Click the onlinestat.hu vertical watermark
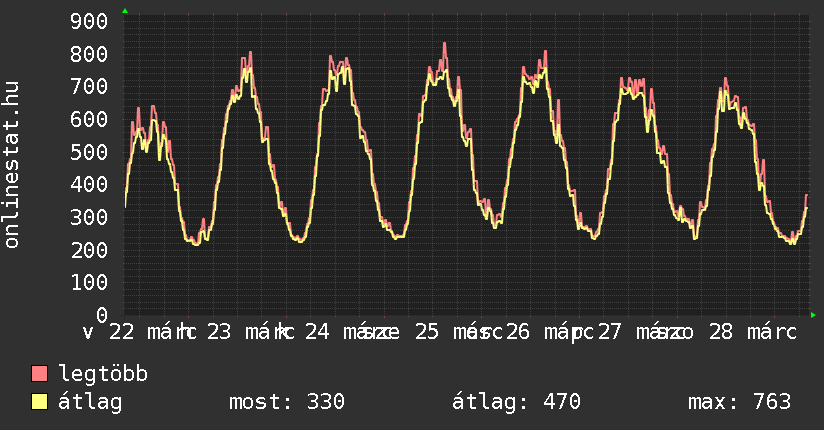 (13, 165)
